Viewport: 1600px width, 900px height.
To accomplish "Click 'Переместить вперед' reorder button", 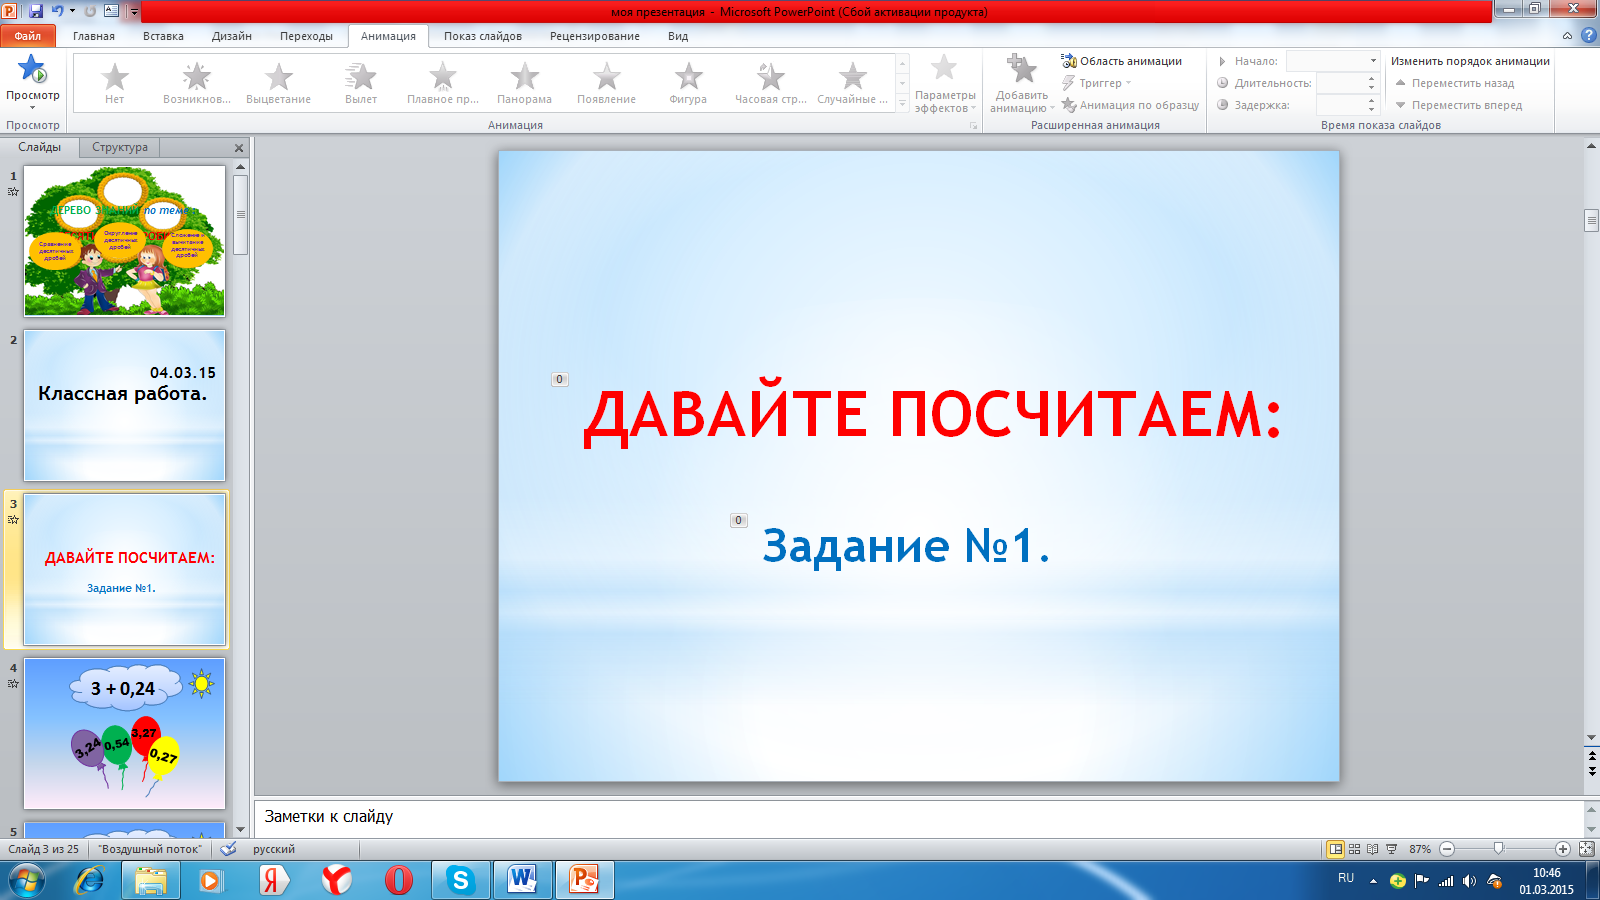I will [x=1459, y=105].
